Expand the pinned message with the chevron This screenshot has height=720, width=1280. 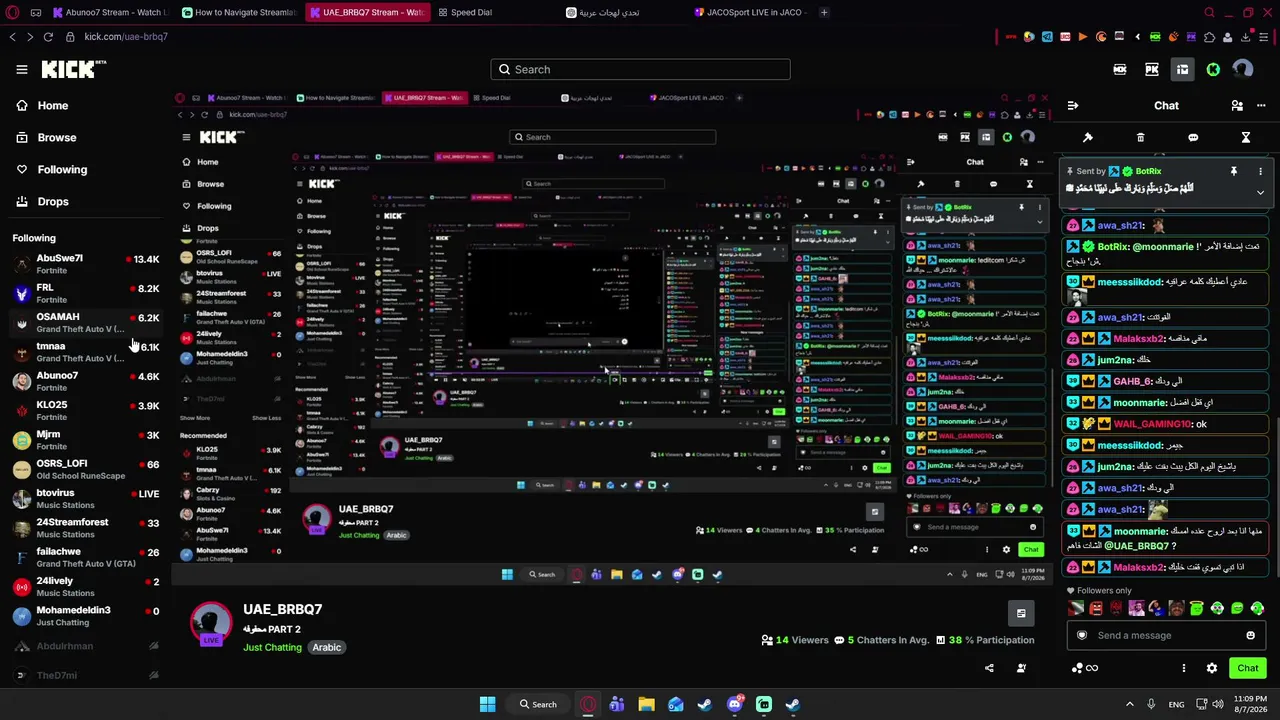(1260, 192)
